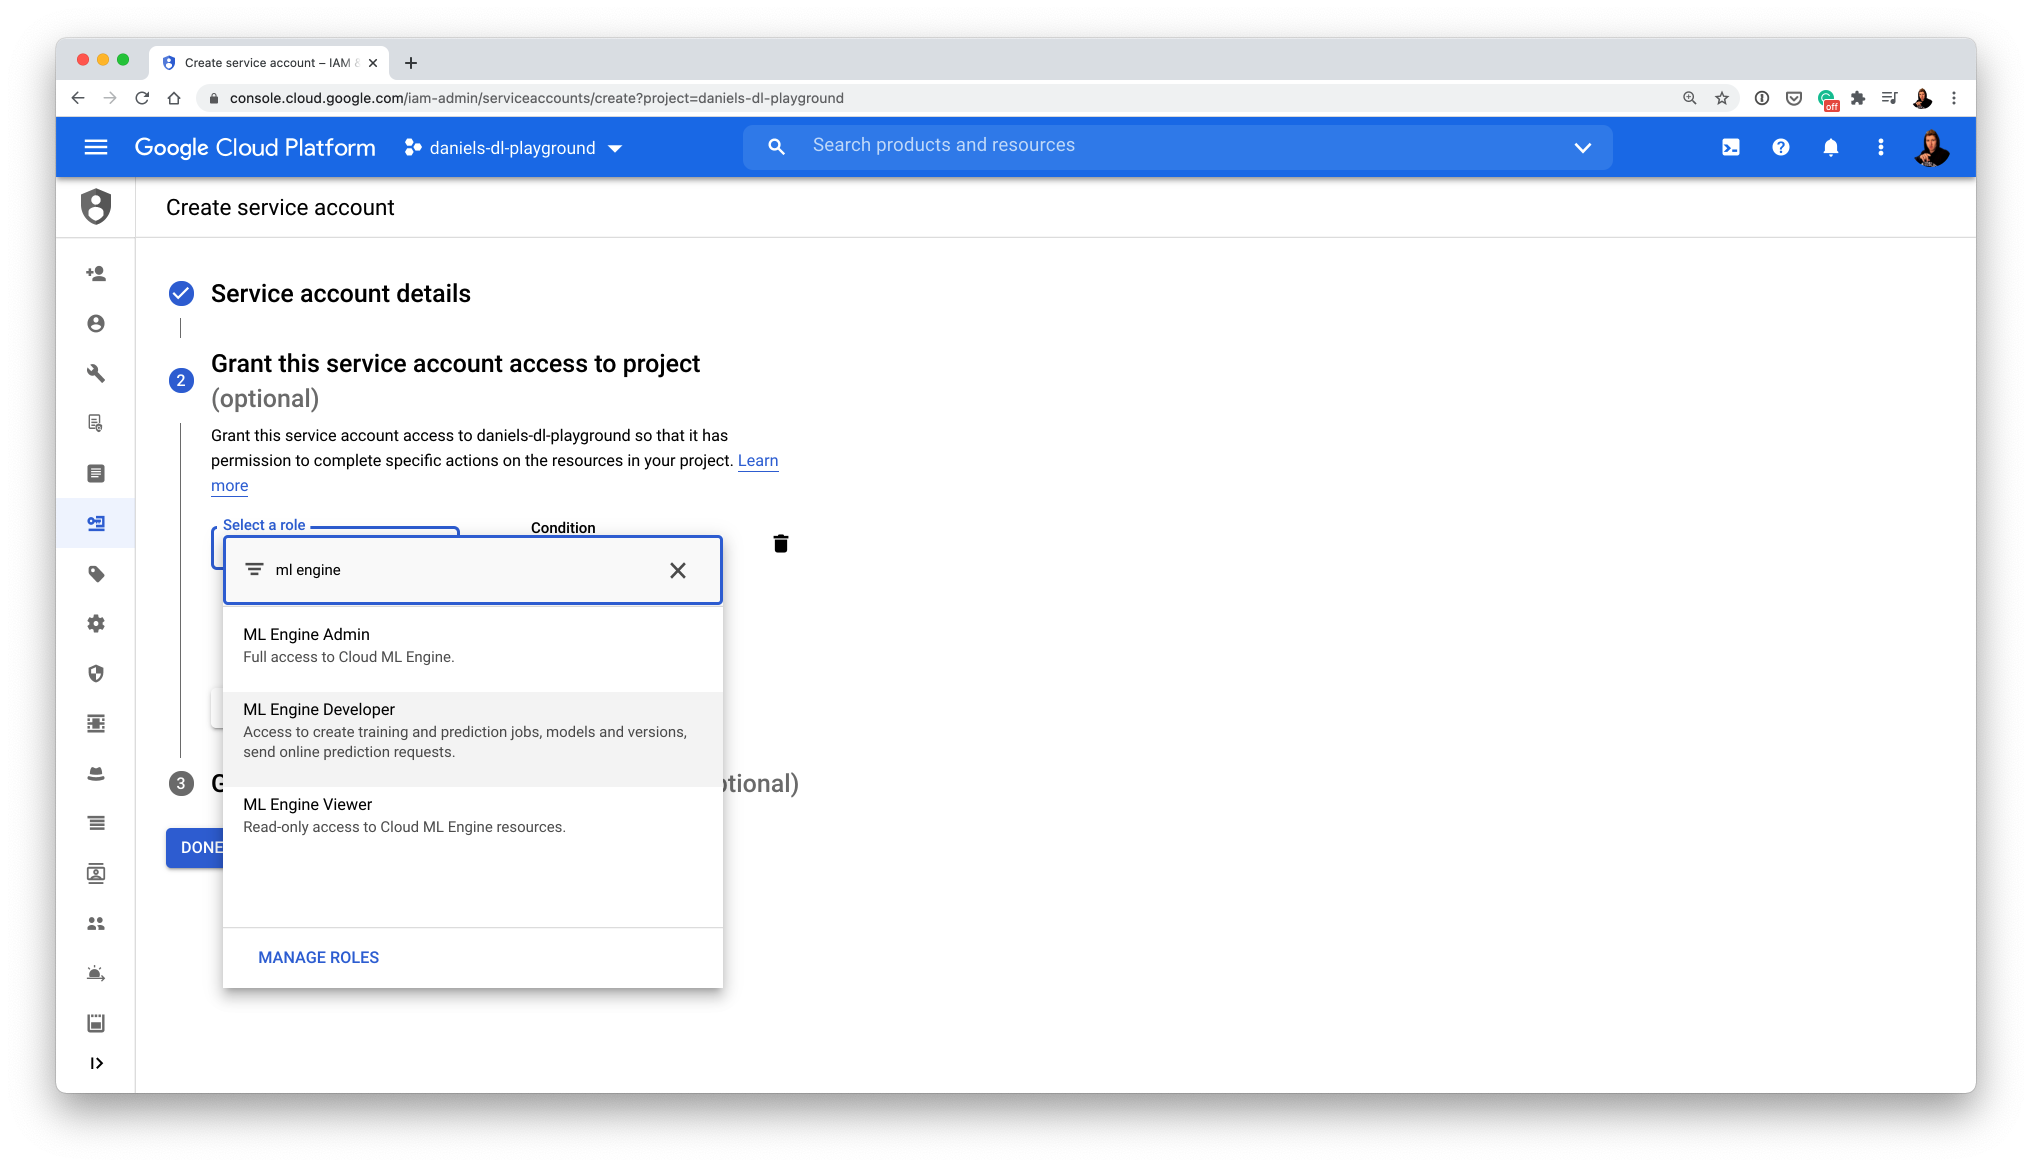Click the wrench icon in the sidebar
This screenshot has width=2032, height=1167.
coord(96,373)
